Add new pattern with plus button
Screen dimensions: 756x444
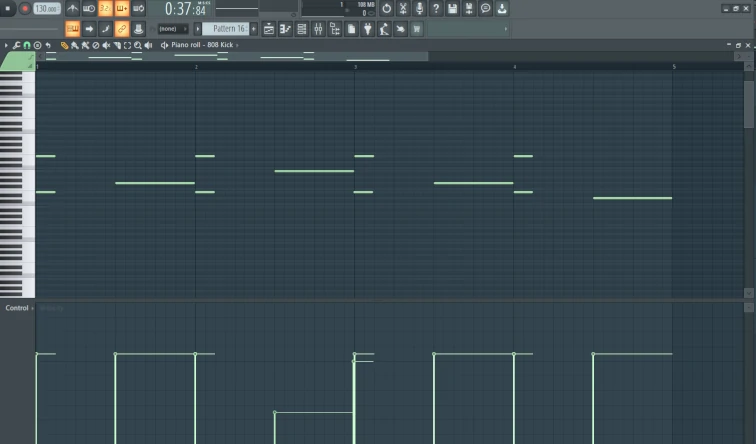(x=254, y=29)
